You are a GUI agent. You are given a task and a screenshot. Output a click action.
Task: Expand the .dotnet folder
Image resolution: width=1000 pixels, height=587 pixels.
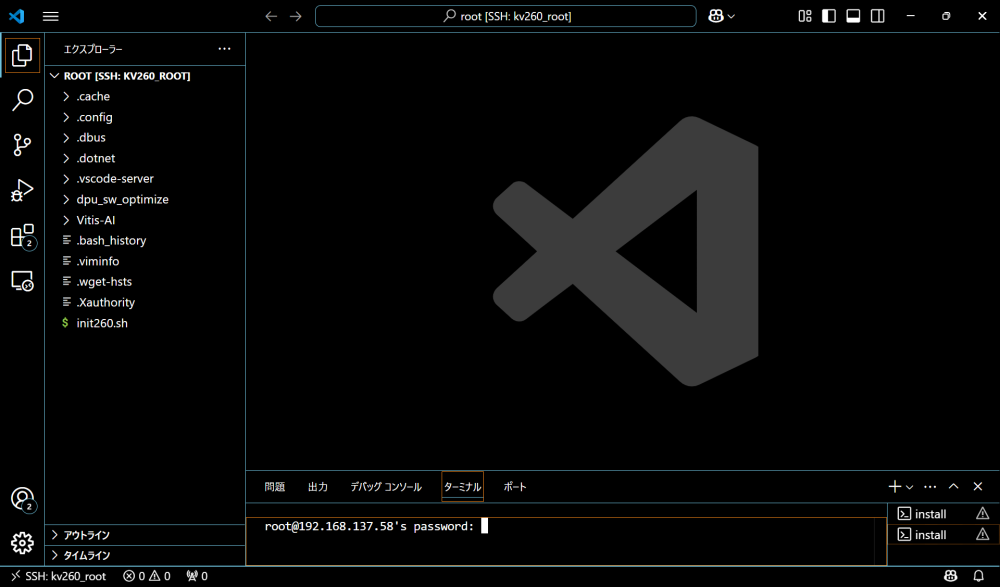pyautogui.click(x=145, y=158)
